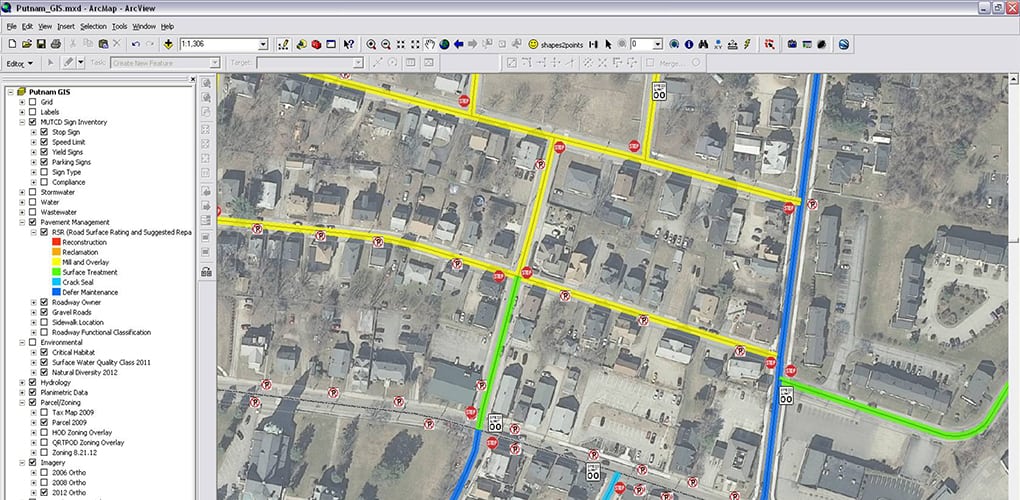
Task: Select the Identify tool blue i icon
Action: 689,44
